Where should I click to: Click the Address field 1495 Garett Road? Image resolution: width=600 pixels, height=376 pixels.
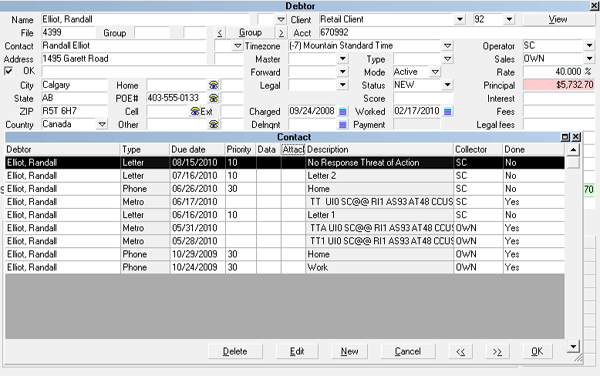pos(124,59)
